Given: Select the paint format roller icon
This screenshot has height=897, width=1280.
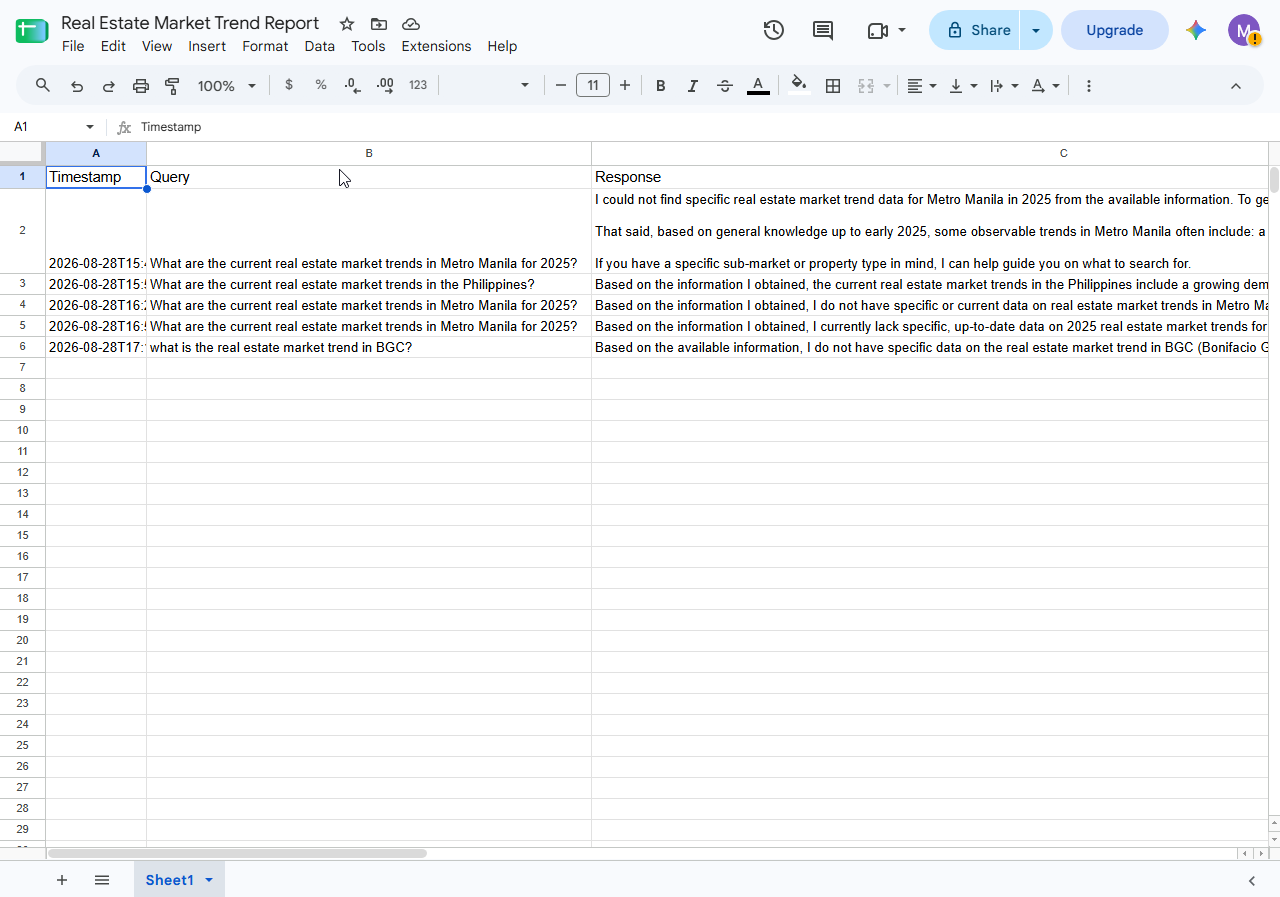Looking at the screenshot, I should 172,86.
